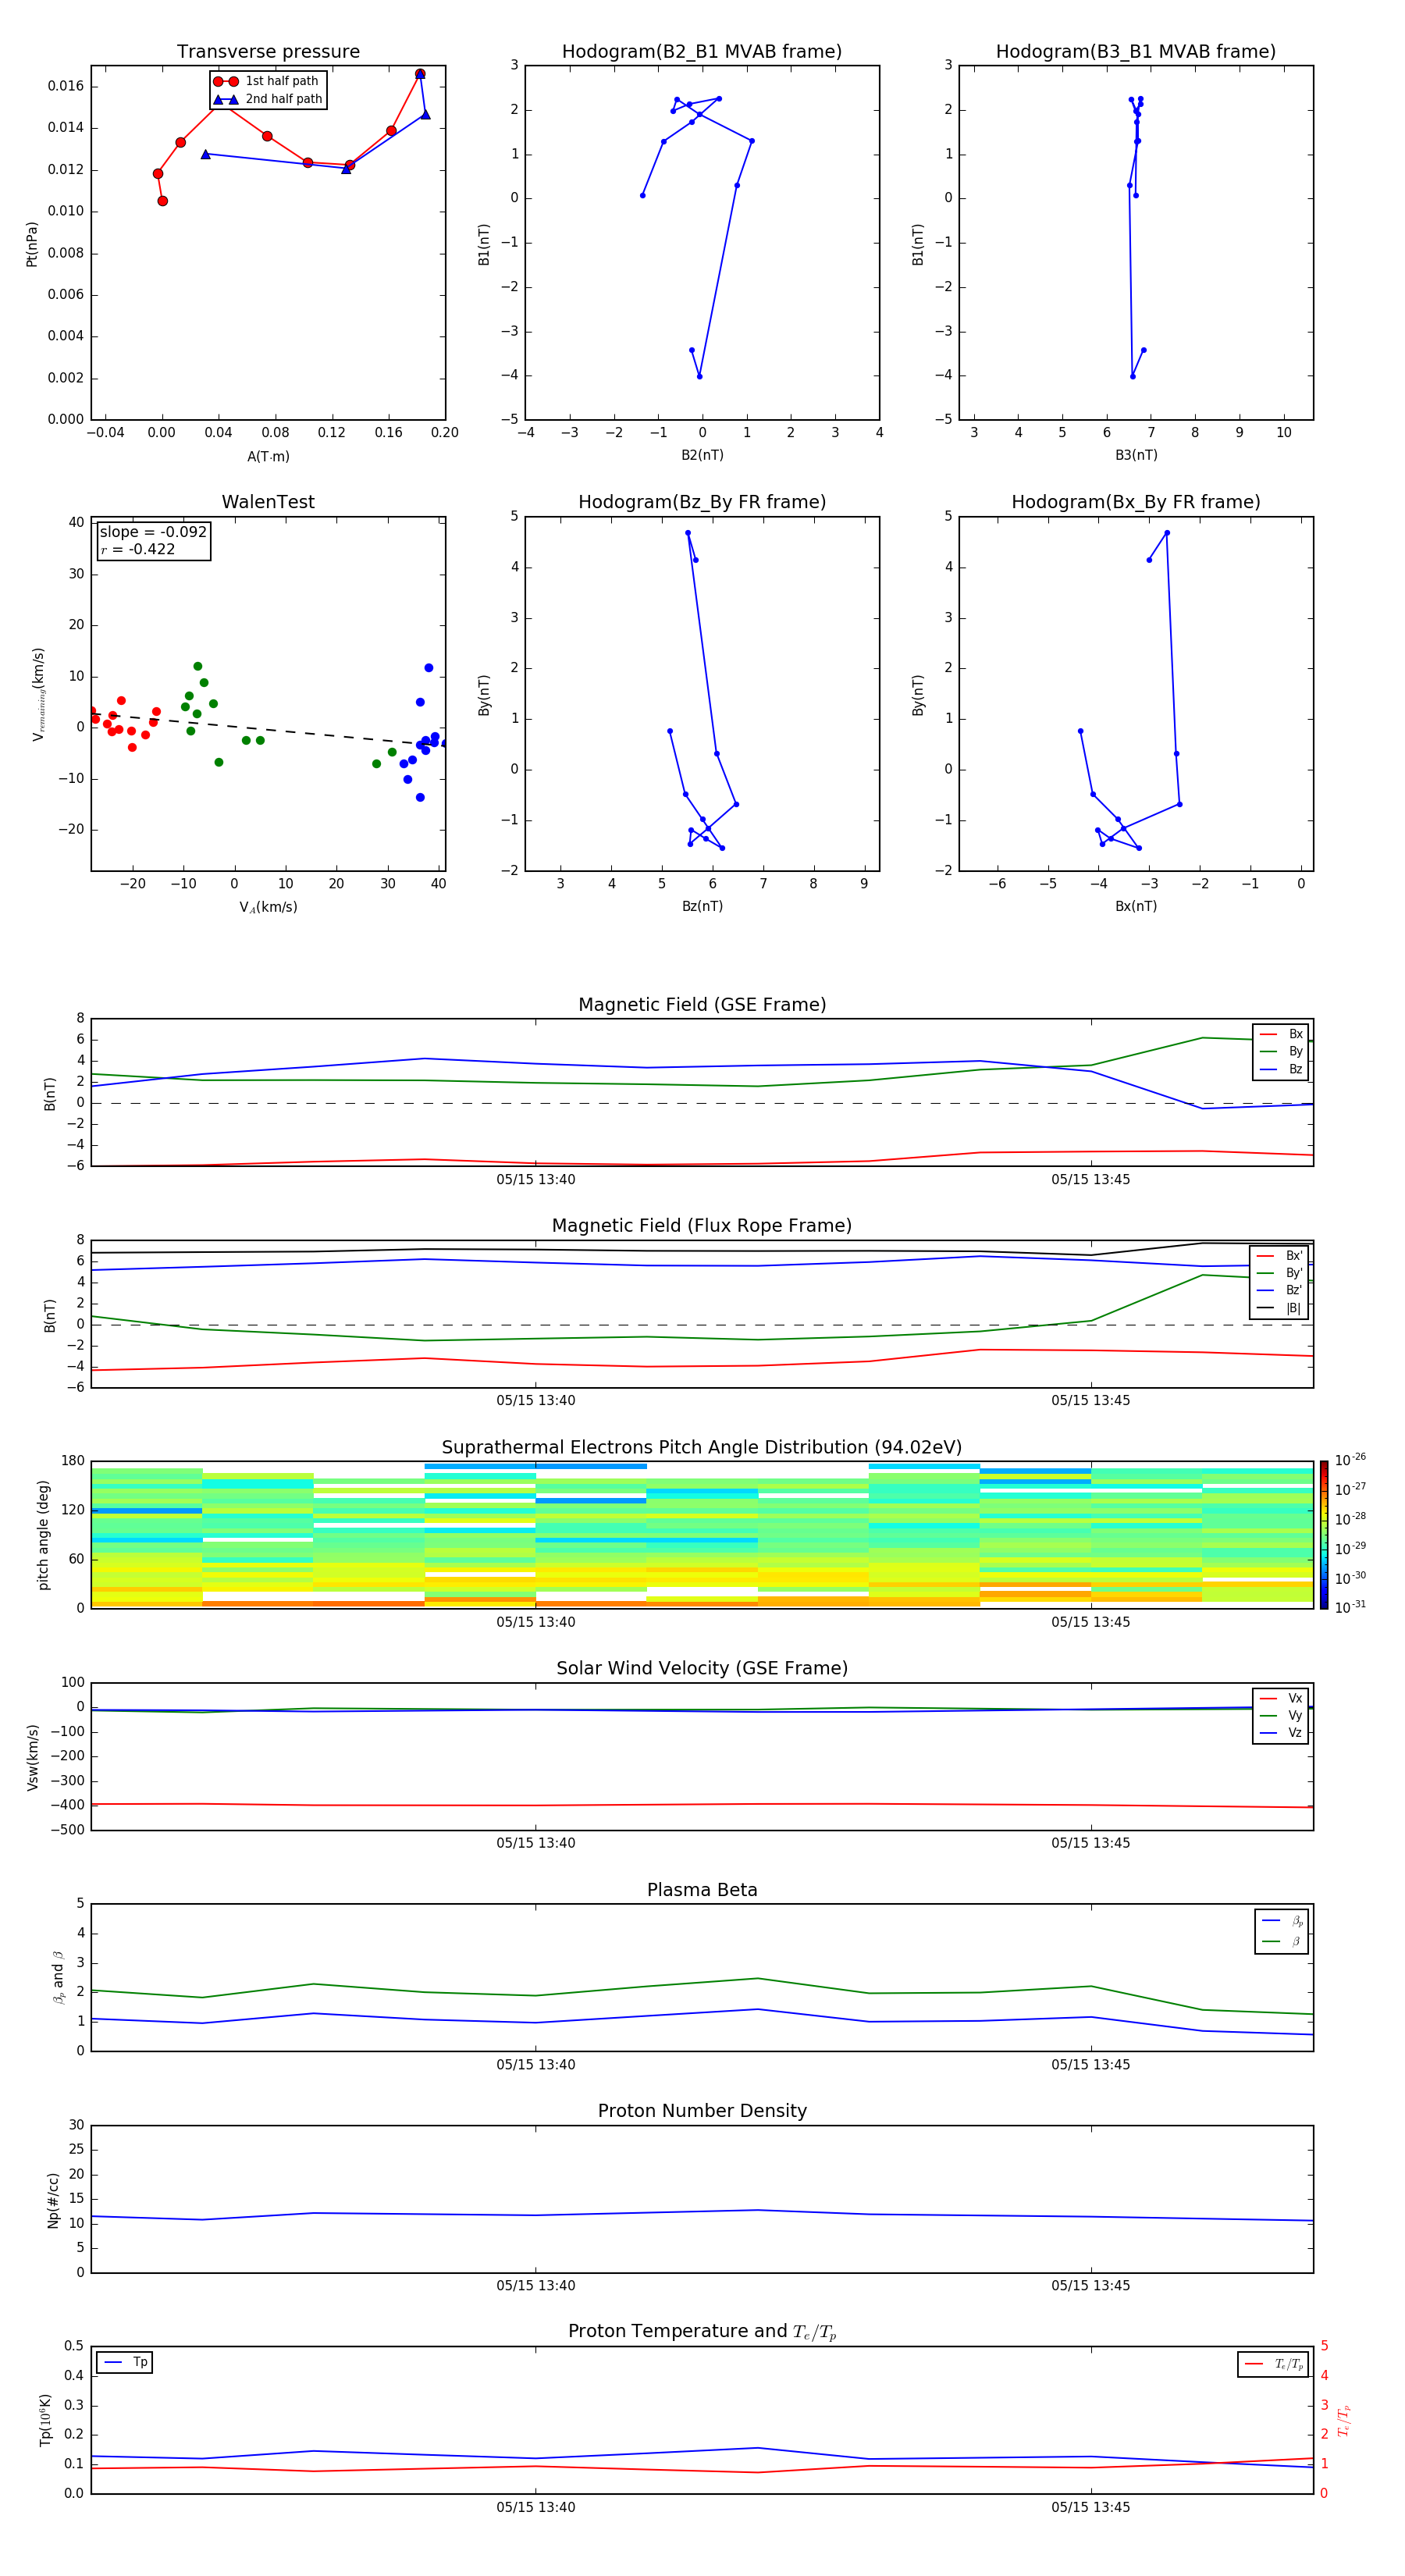Click "05/15 13:45" under the Proton Number Density plot
This screenshot has width=1405, height=2576.
[x=1090, y=2286]
